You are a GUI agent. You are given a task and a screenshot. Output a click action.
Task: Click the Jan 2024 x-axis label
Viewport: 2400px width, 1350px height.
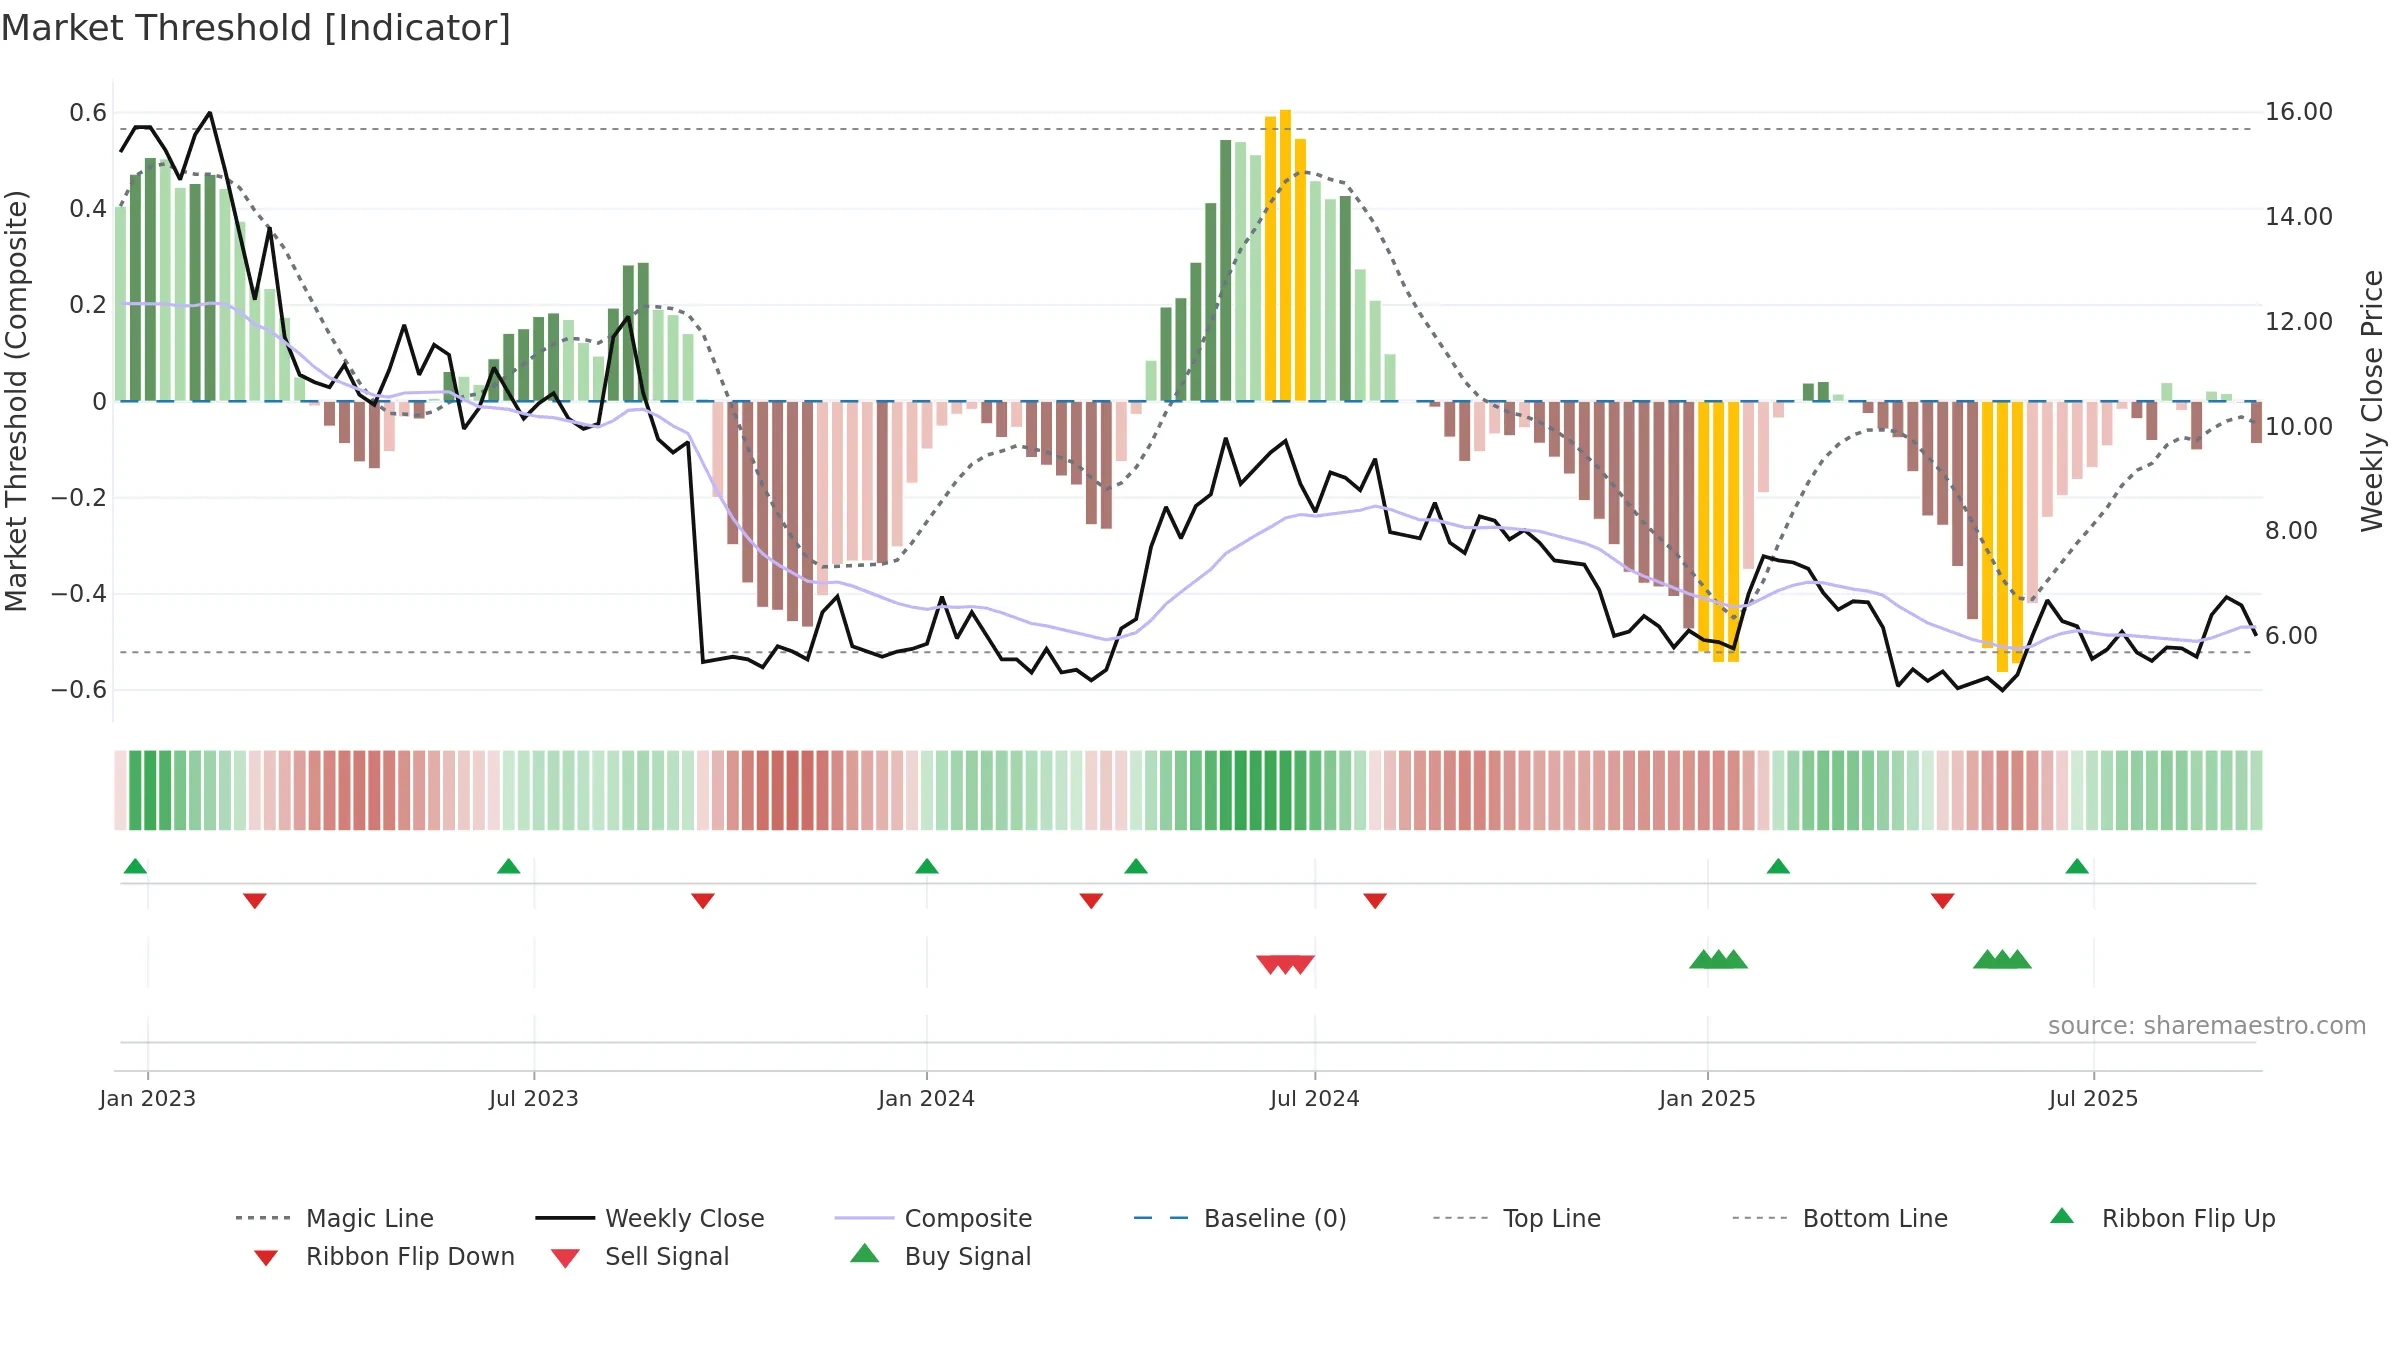point(927,1098)
